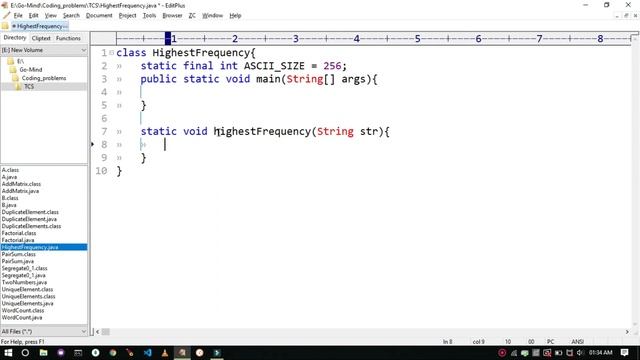
Task: Select TwoNumbers.java in the file list
Action: [x=24, y=282]
